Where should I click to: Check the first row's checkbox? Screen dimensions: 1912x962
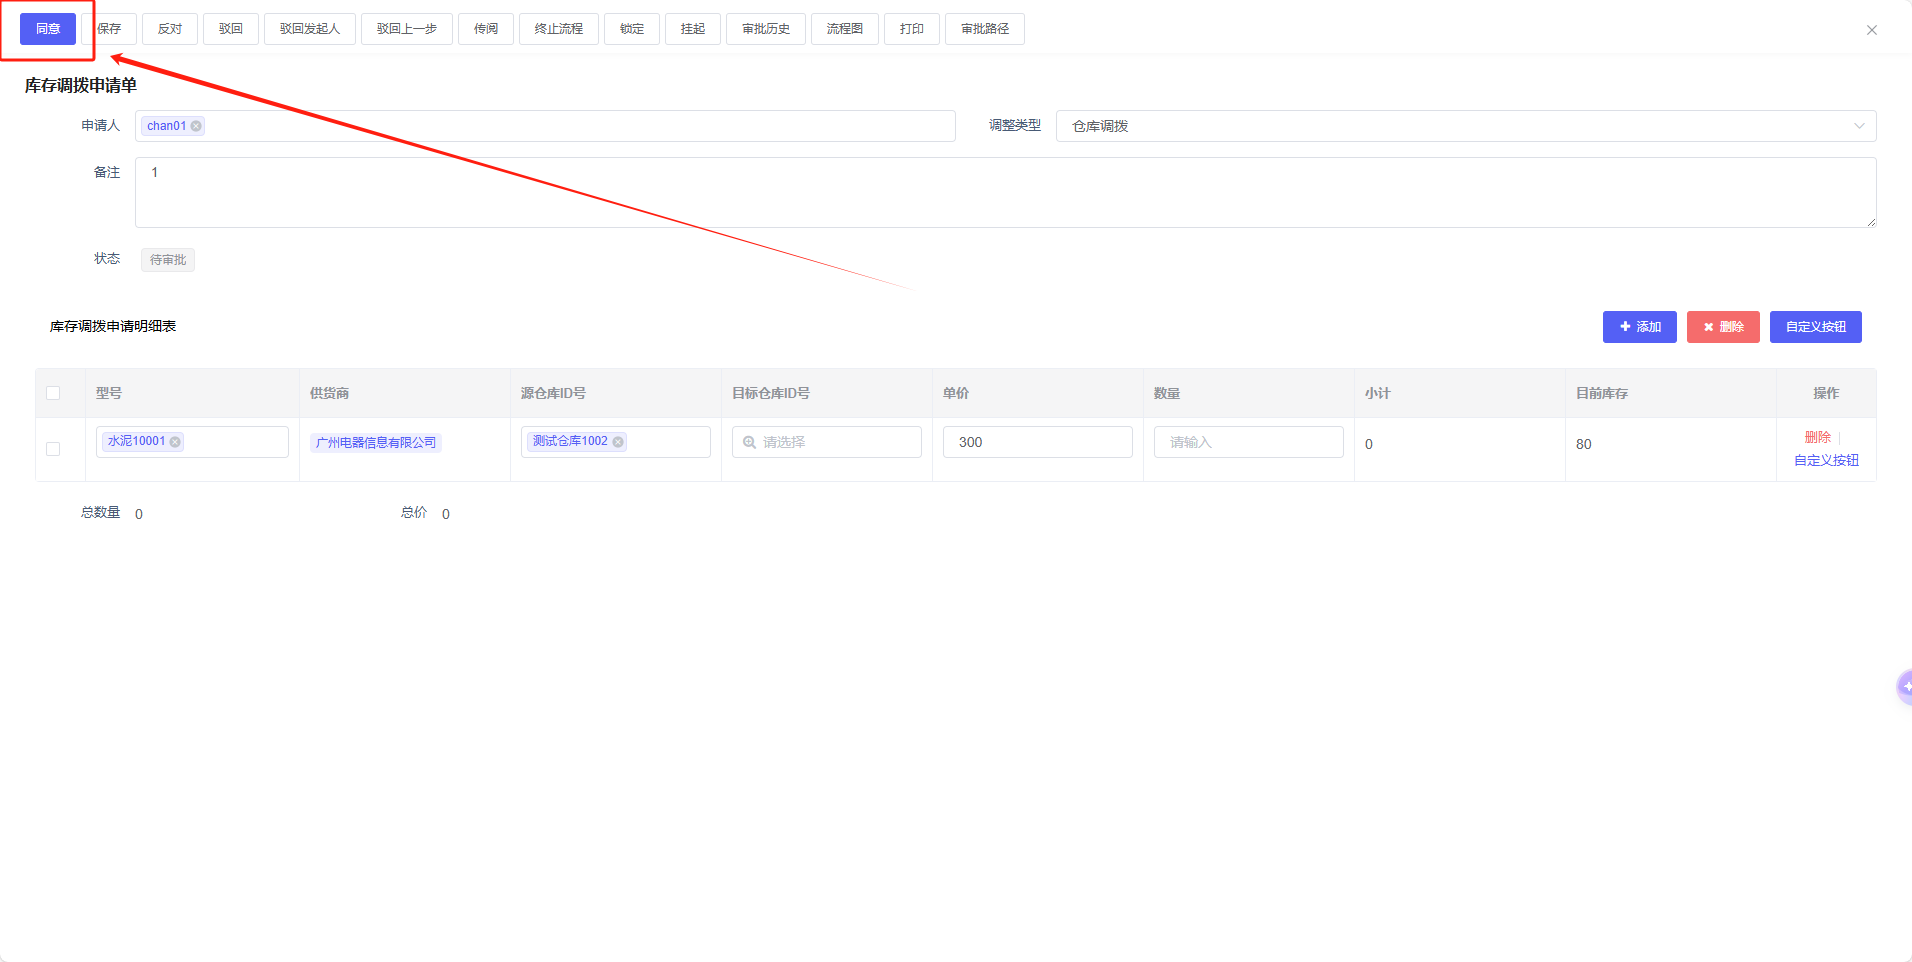(53, 449)
